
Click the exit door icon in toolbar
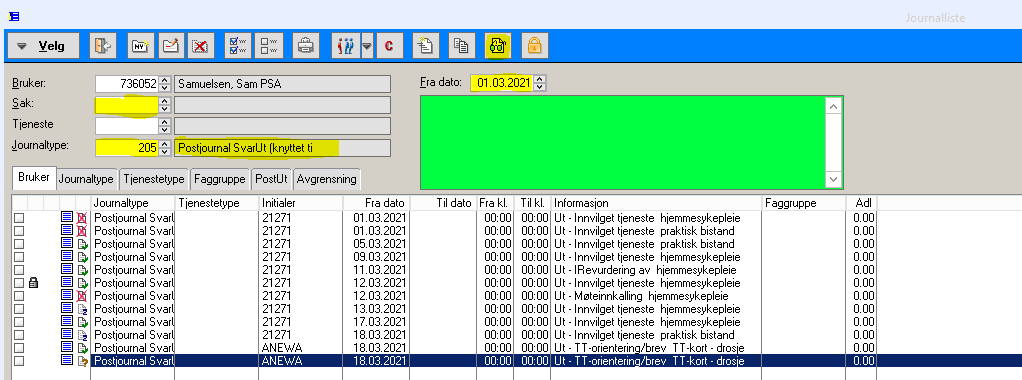pos(102,46)
